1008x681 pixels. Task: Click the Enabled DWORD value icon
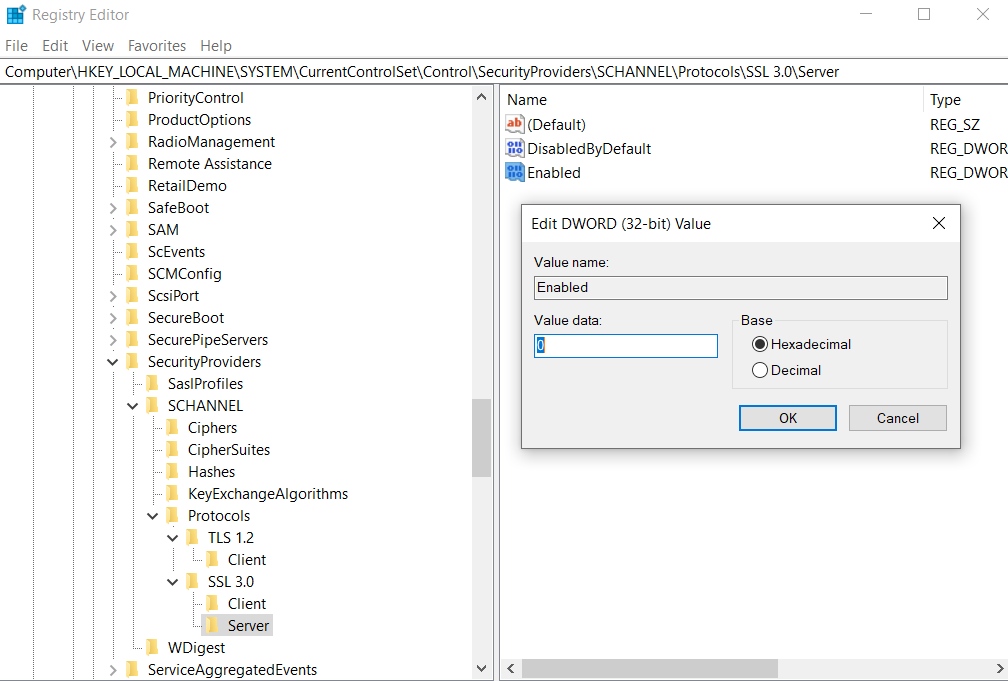coord(515,172)
